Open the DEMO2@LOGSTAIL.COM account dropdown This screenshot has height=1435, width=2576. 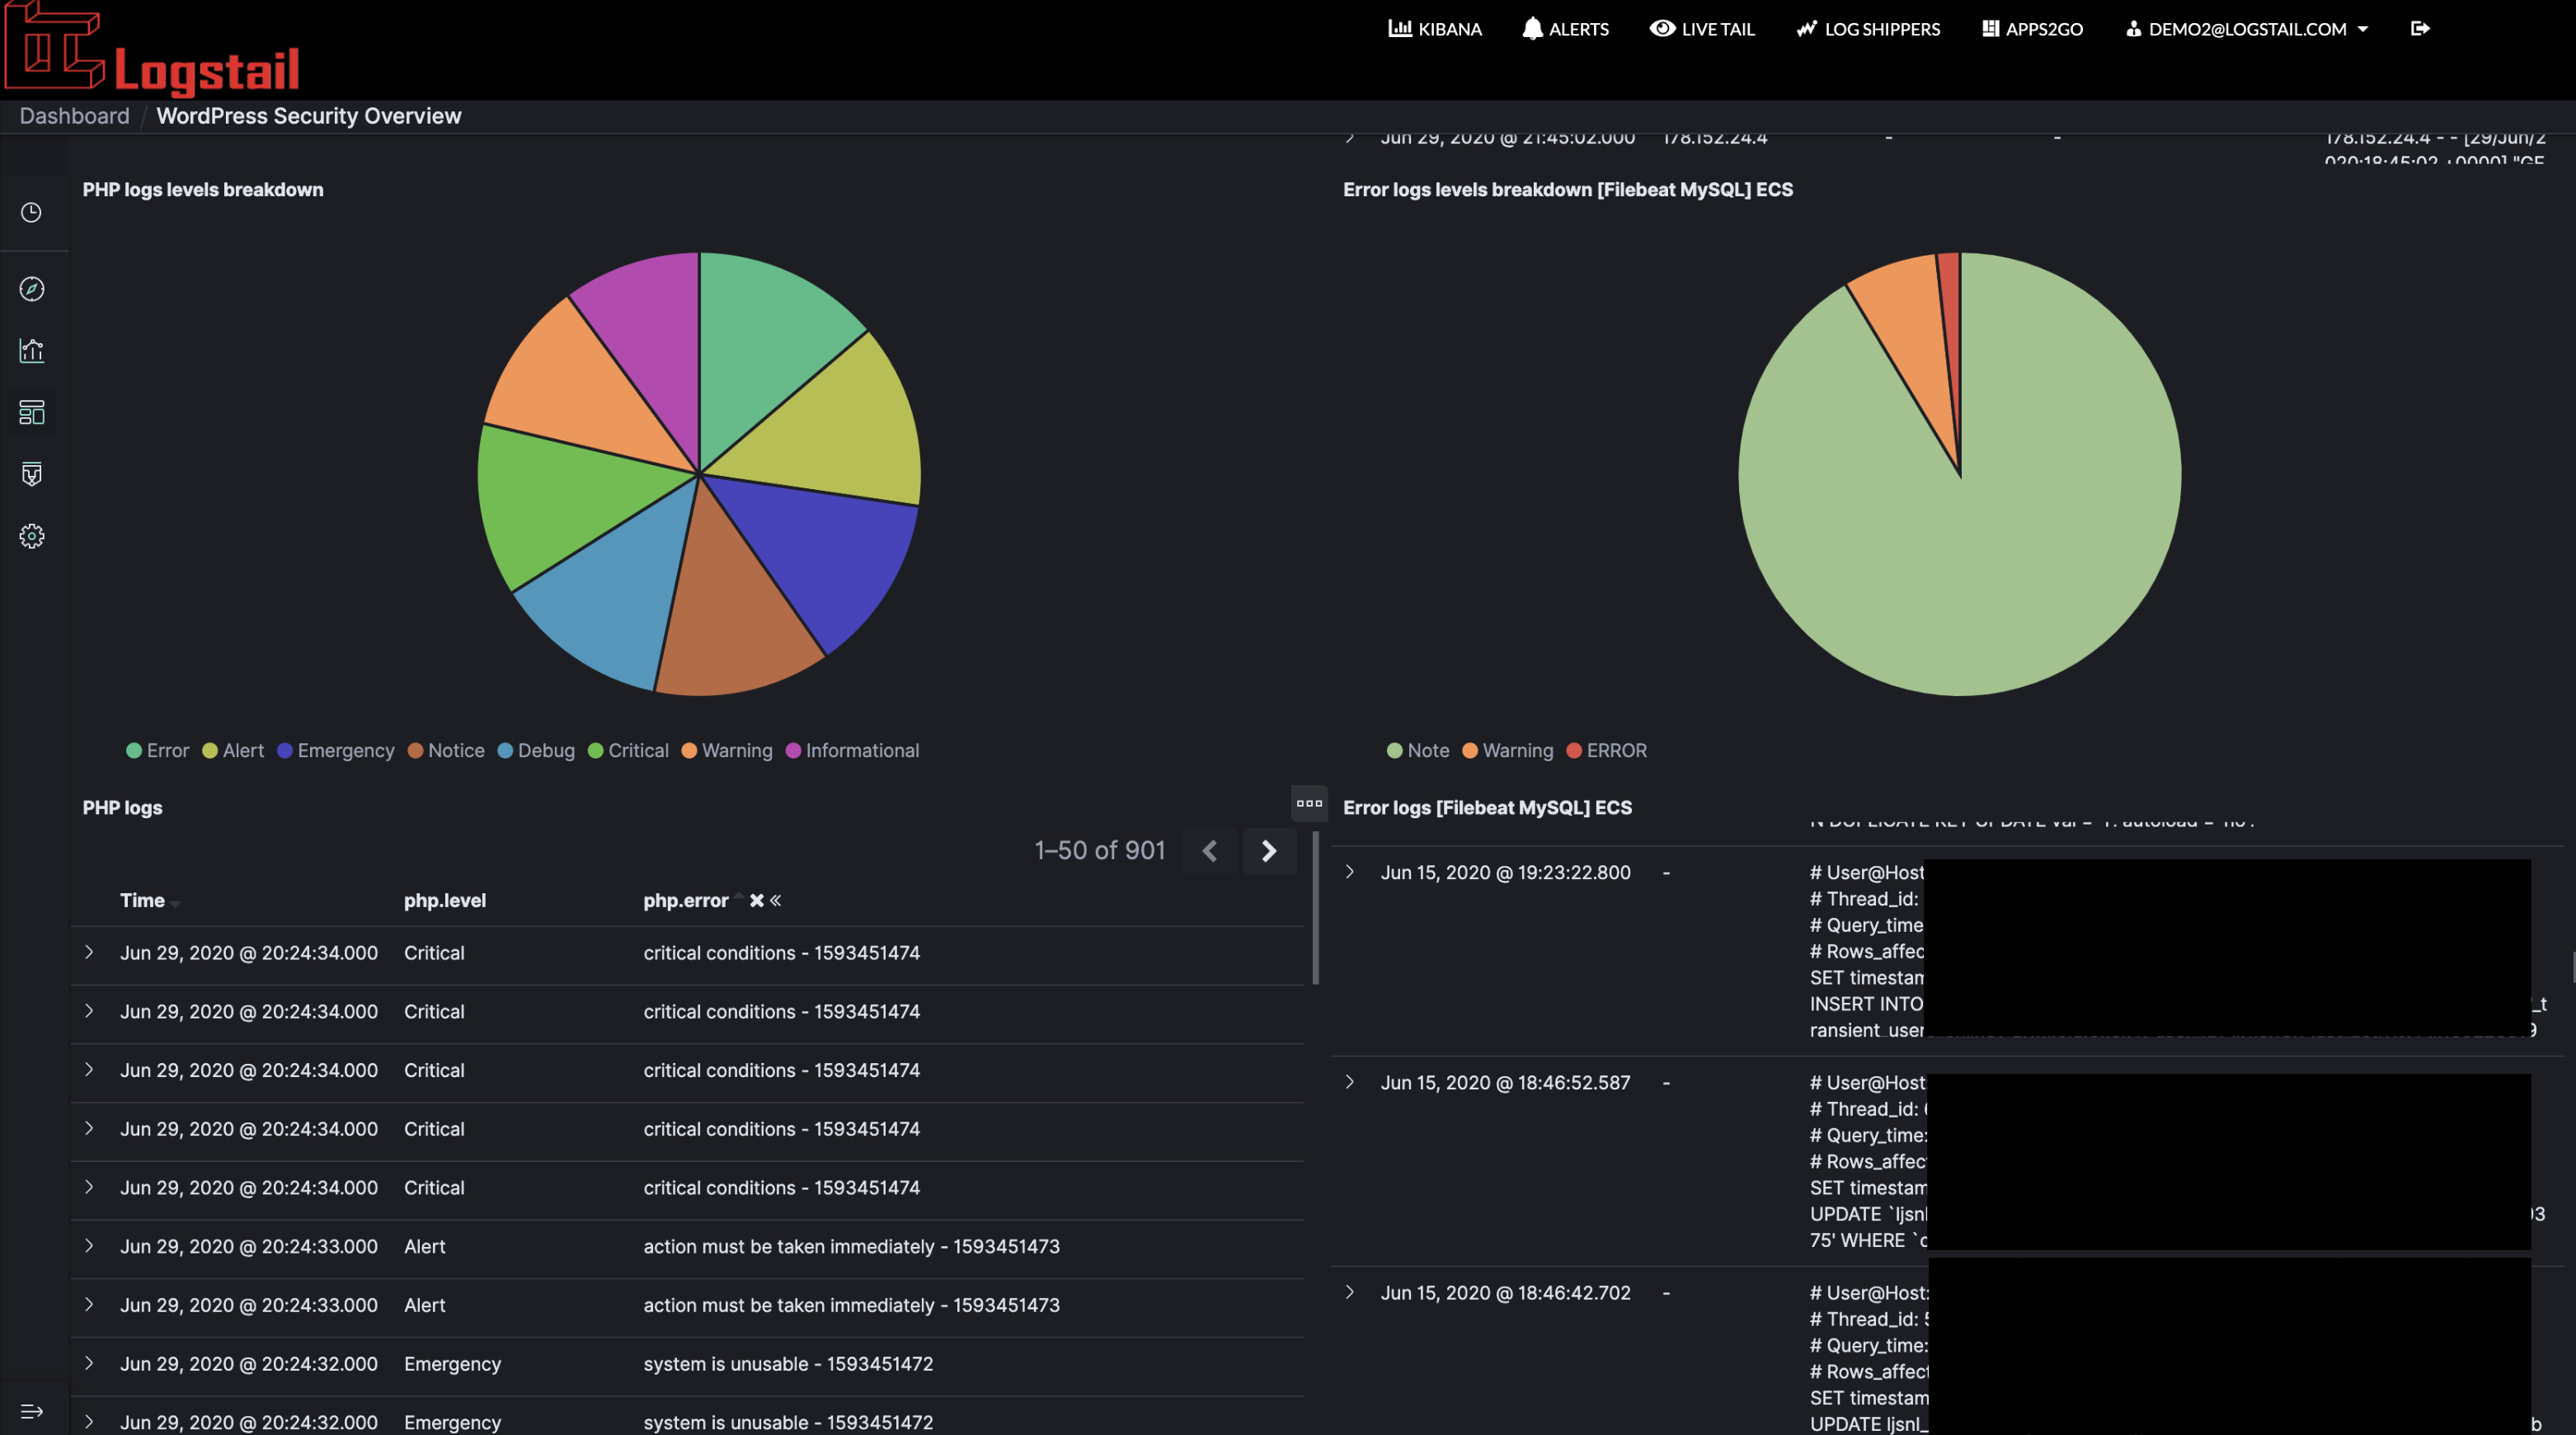(2247, 29)
